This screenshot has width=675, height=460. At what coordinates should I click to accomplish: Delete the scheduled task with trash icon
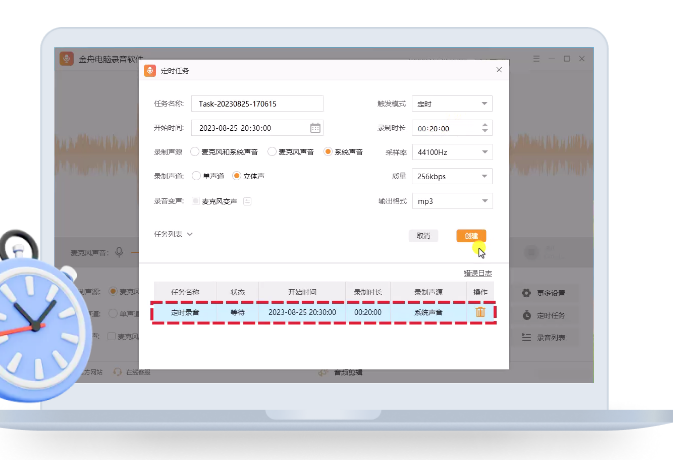click(480, 312)
